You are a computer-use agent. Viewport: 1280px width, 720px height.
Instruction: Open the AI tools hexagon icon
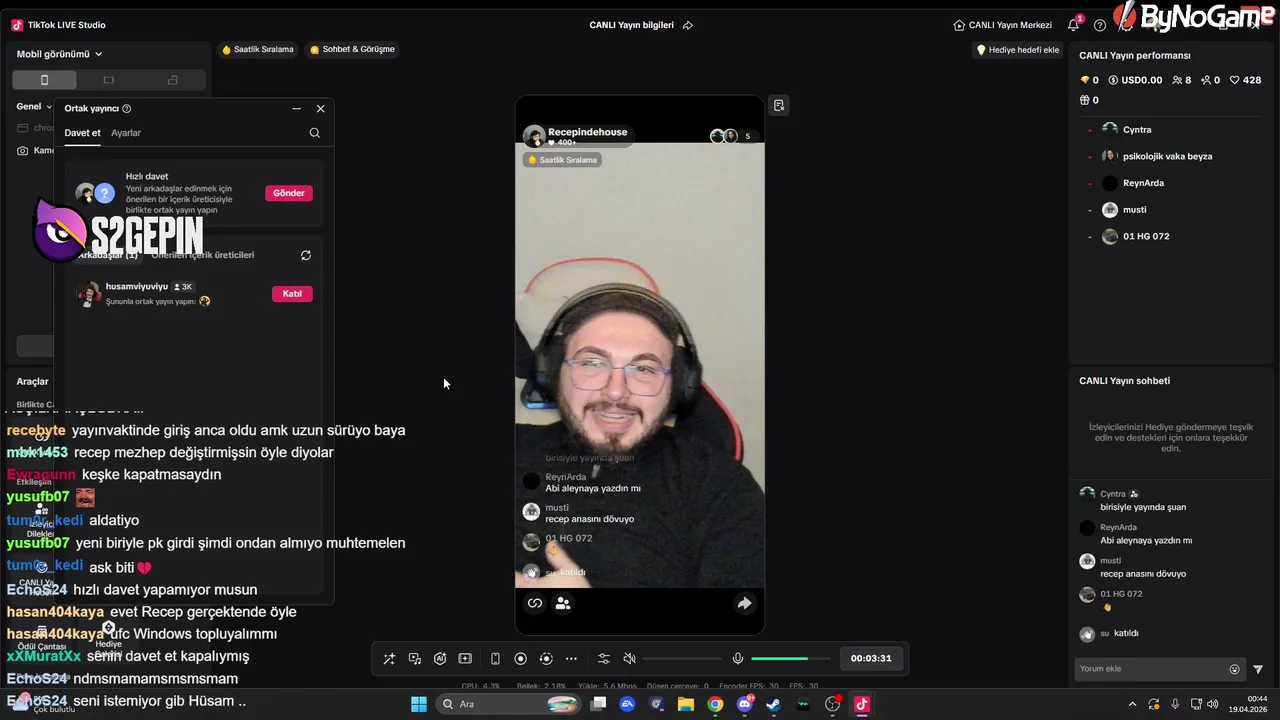(x=440, y=659)
